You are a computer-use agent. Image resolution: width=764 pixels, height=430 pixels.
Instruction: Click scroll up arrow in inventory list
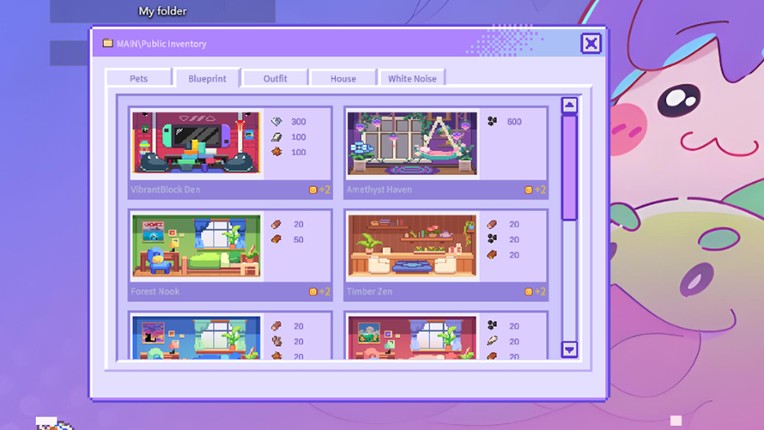569,105
